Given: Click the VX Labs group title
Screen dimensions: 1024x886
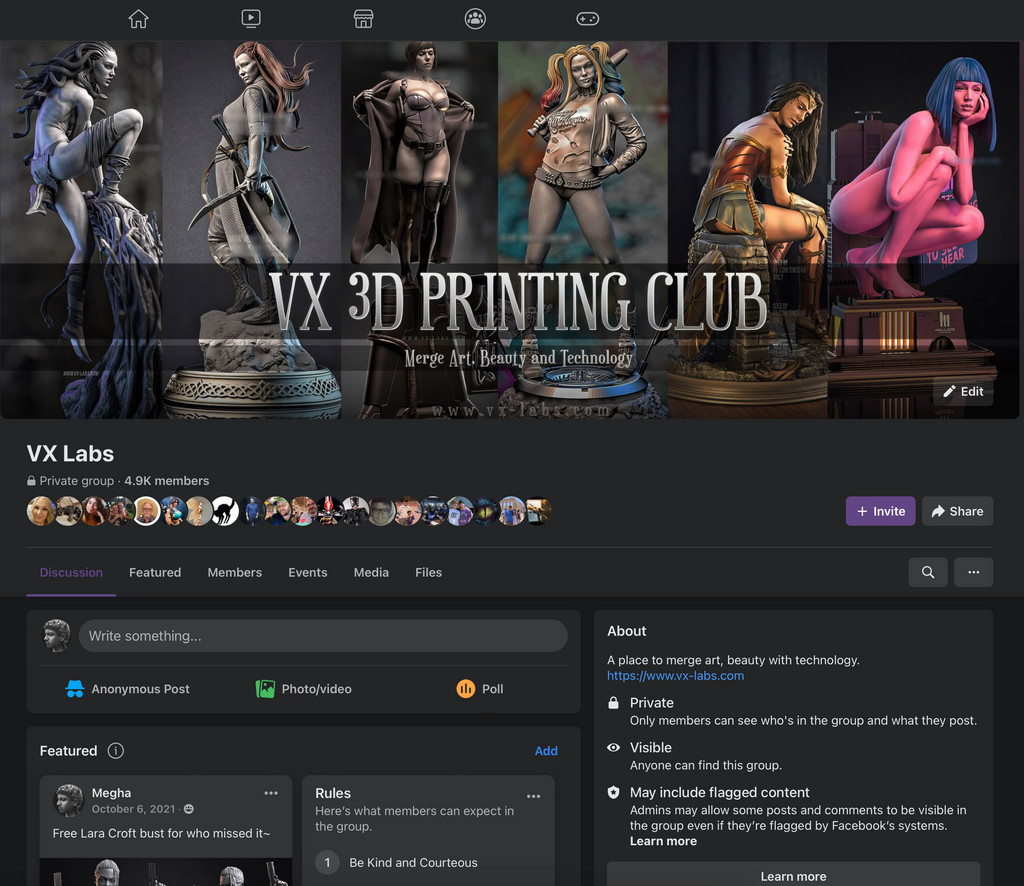Looking at the screenshot, I should tap(71, 454).
